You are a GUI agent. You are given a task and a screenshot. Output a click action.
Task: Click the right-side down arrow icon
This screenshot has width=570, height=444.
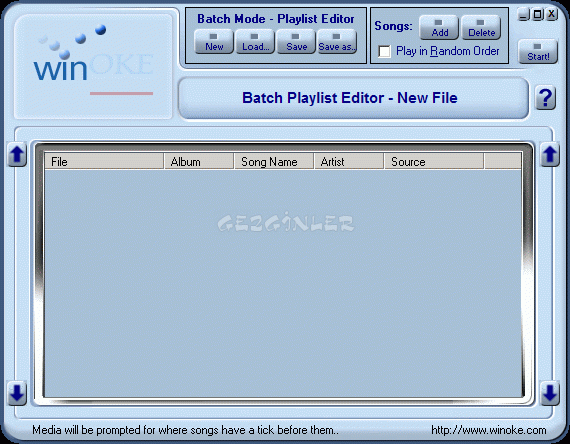[550, 393]
